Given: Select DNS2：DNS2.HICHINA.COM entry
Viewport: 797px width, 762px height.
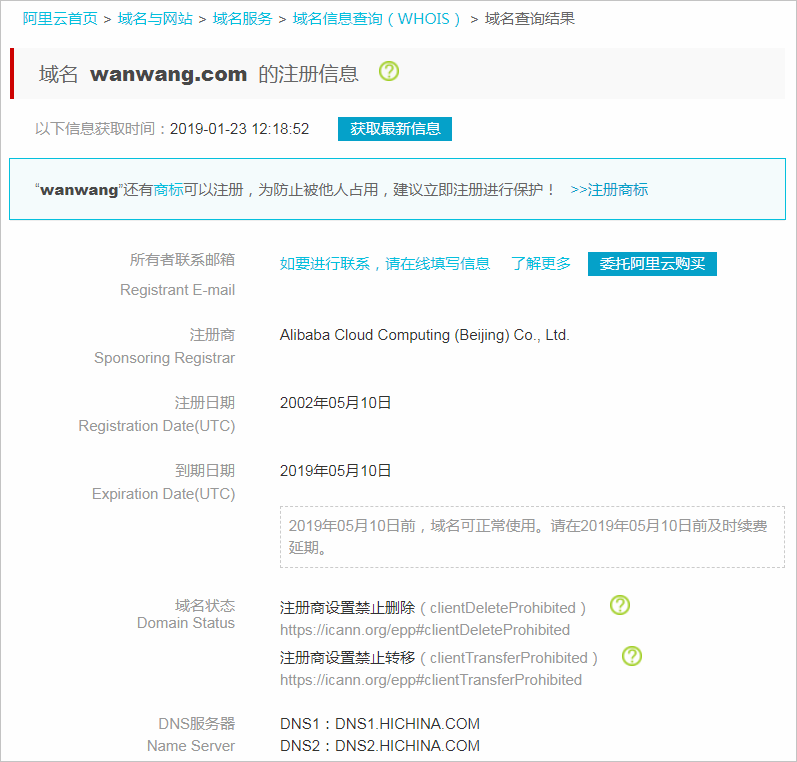Looking at the screenshot, I should (380, 746).
